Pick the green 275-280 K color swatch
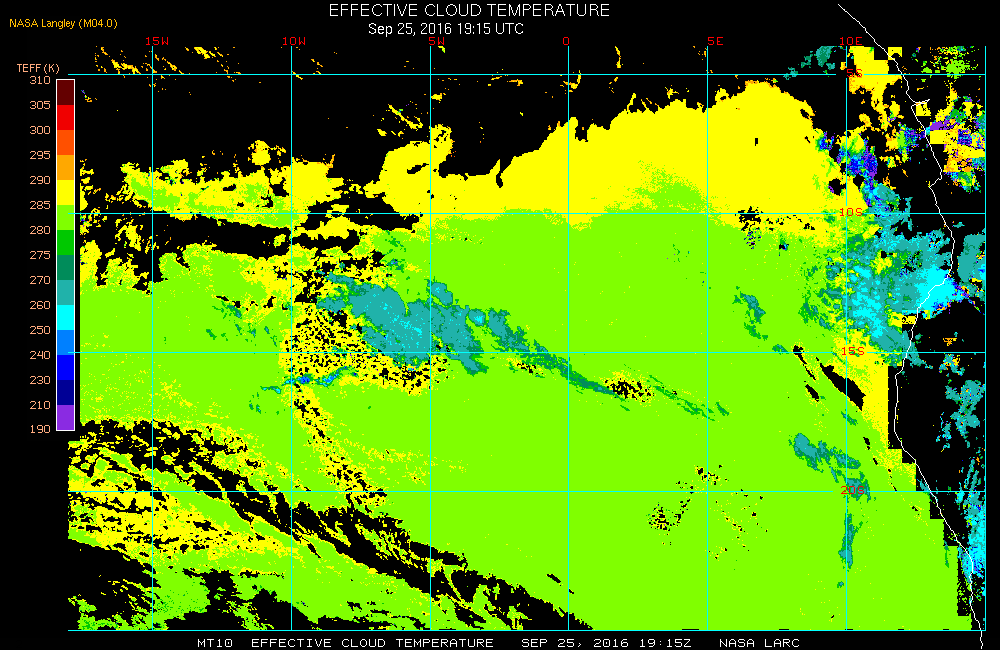Viewport: 1000px width, 650px height. pyautogui.click(x=66, y=242)
